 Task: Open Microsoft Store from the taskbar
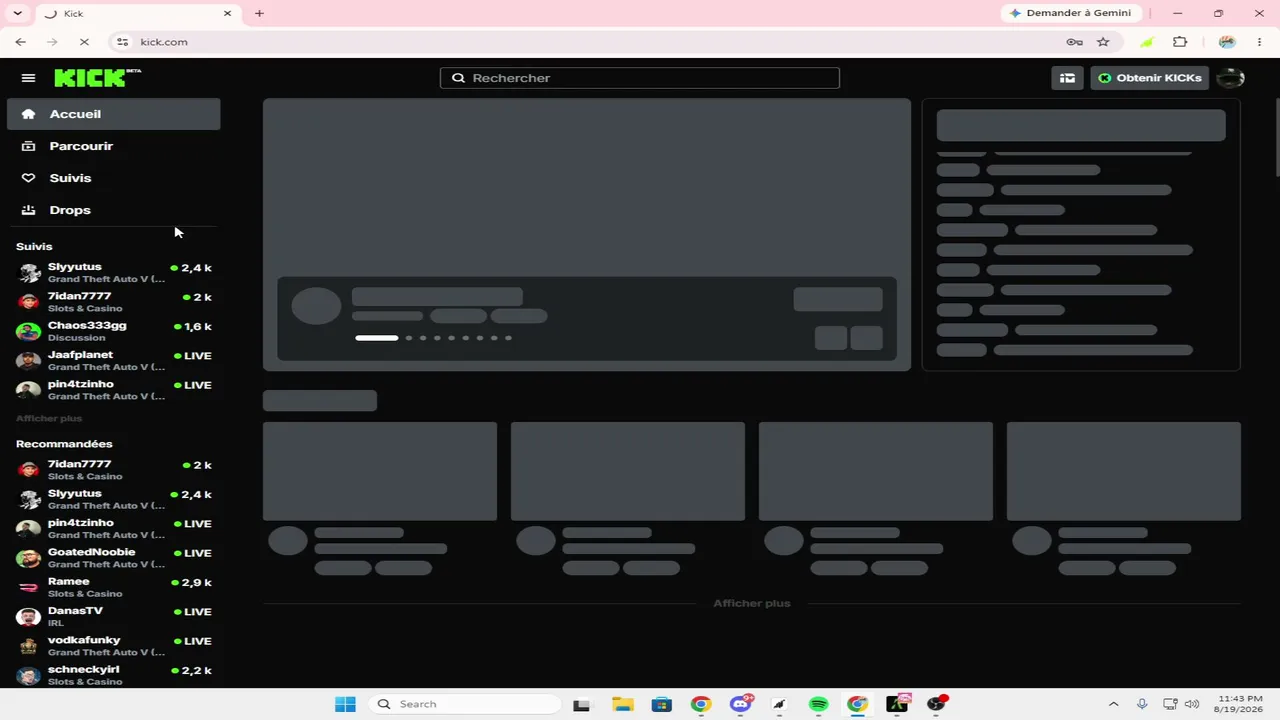pyautogui.click(x=661, y=704)
